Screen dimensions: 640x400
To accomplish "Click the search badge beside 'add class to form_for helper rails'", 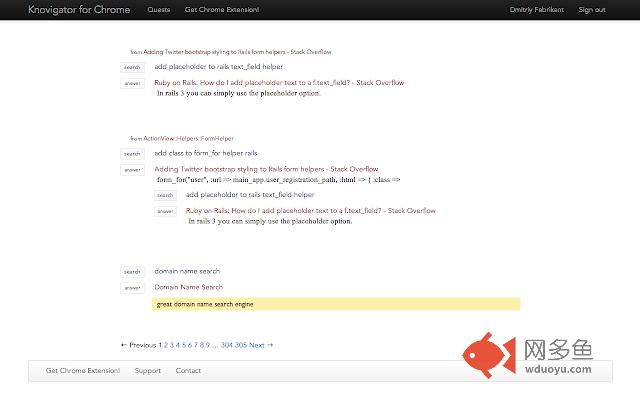I will [x=132, y=154].
